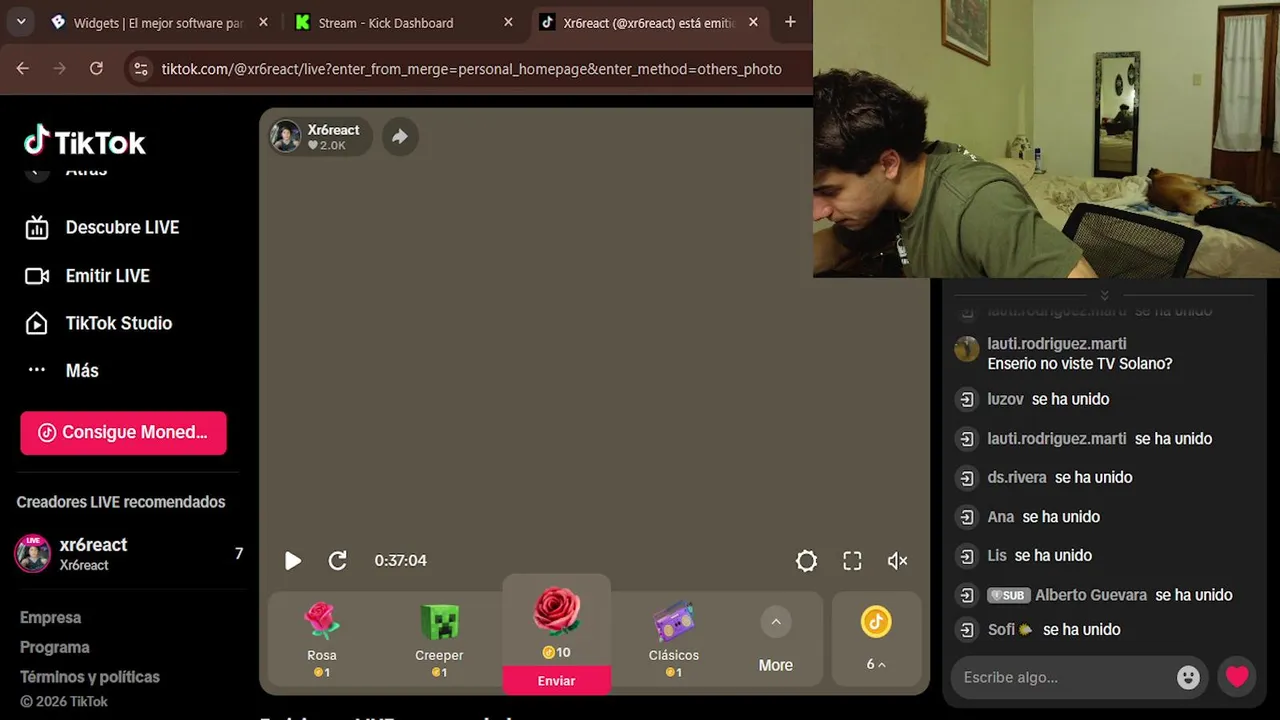
Task: Go forward in browser
Action: click(60, 69)
